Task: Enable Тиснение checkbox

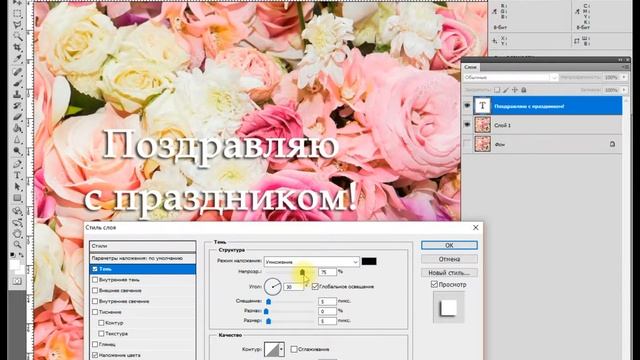Action: (95, 312)
